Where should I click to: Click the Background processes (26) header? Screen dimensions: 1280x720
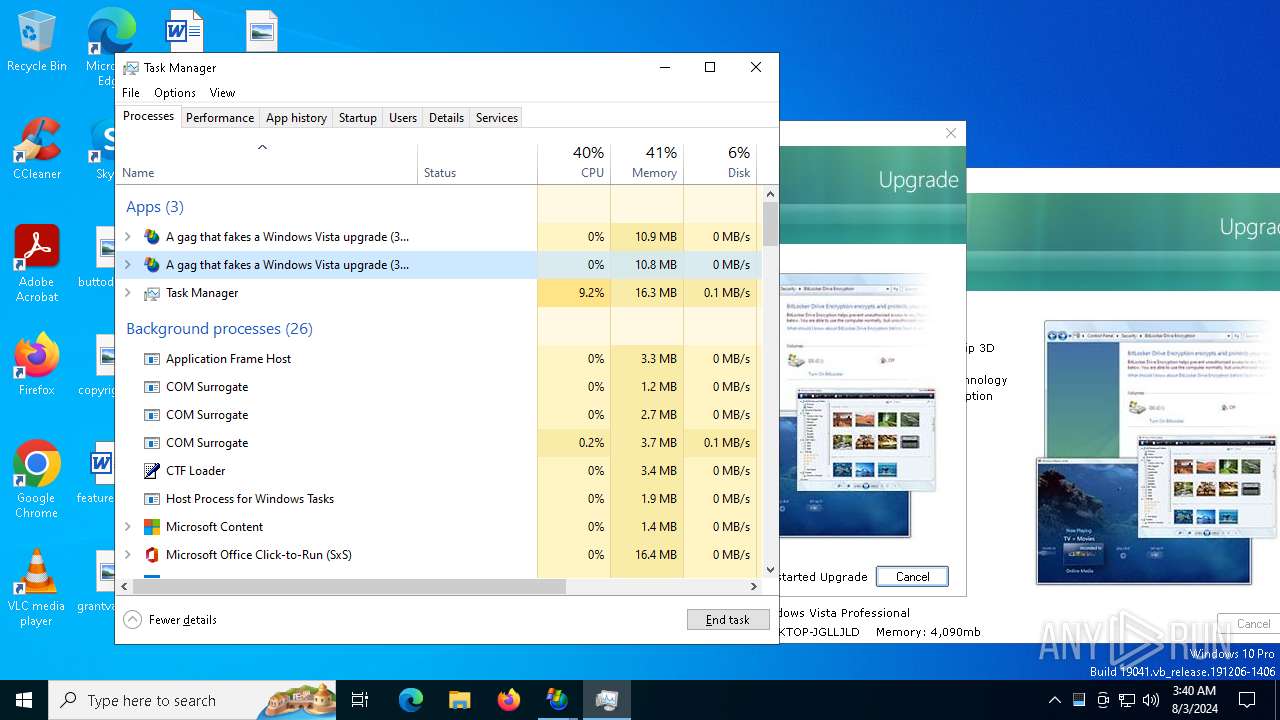219,329
